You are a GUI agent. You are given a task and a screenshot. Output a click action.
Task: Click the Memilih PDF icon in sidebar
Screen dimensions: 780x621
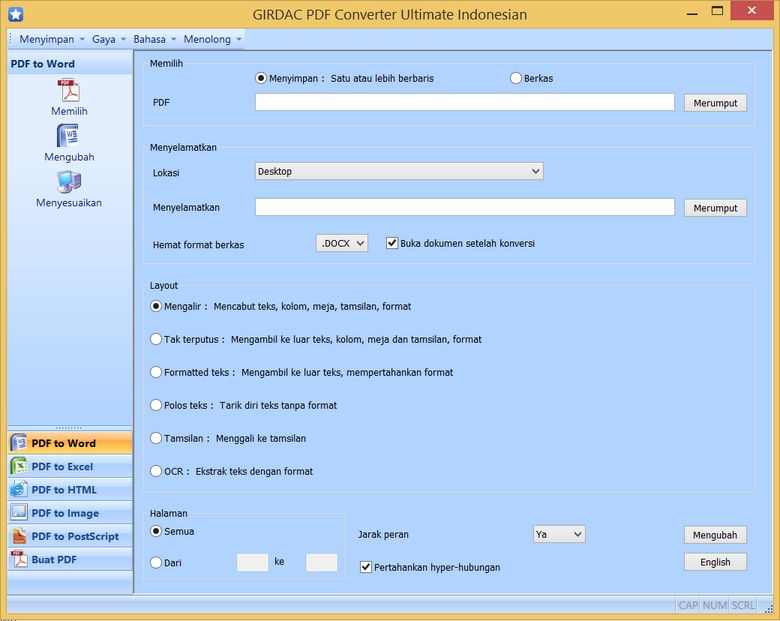click(x=69, y=91)
